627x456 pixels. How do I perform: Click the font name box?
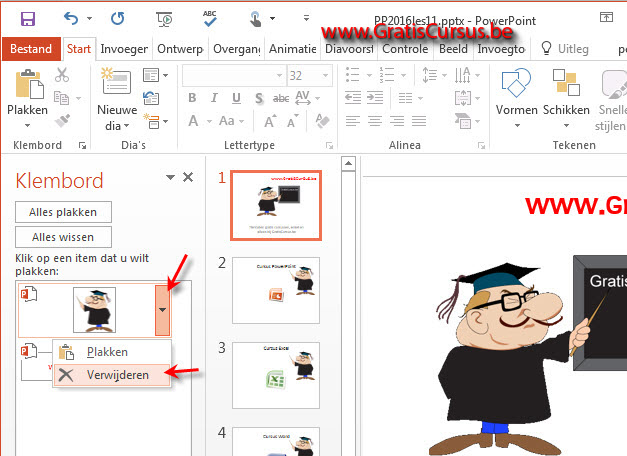(x=234, y=75)
